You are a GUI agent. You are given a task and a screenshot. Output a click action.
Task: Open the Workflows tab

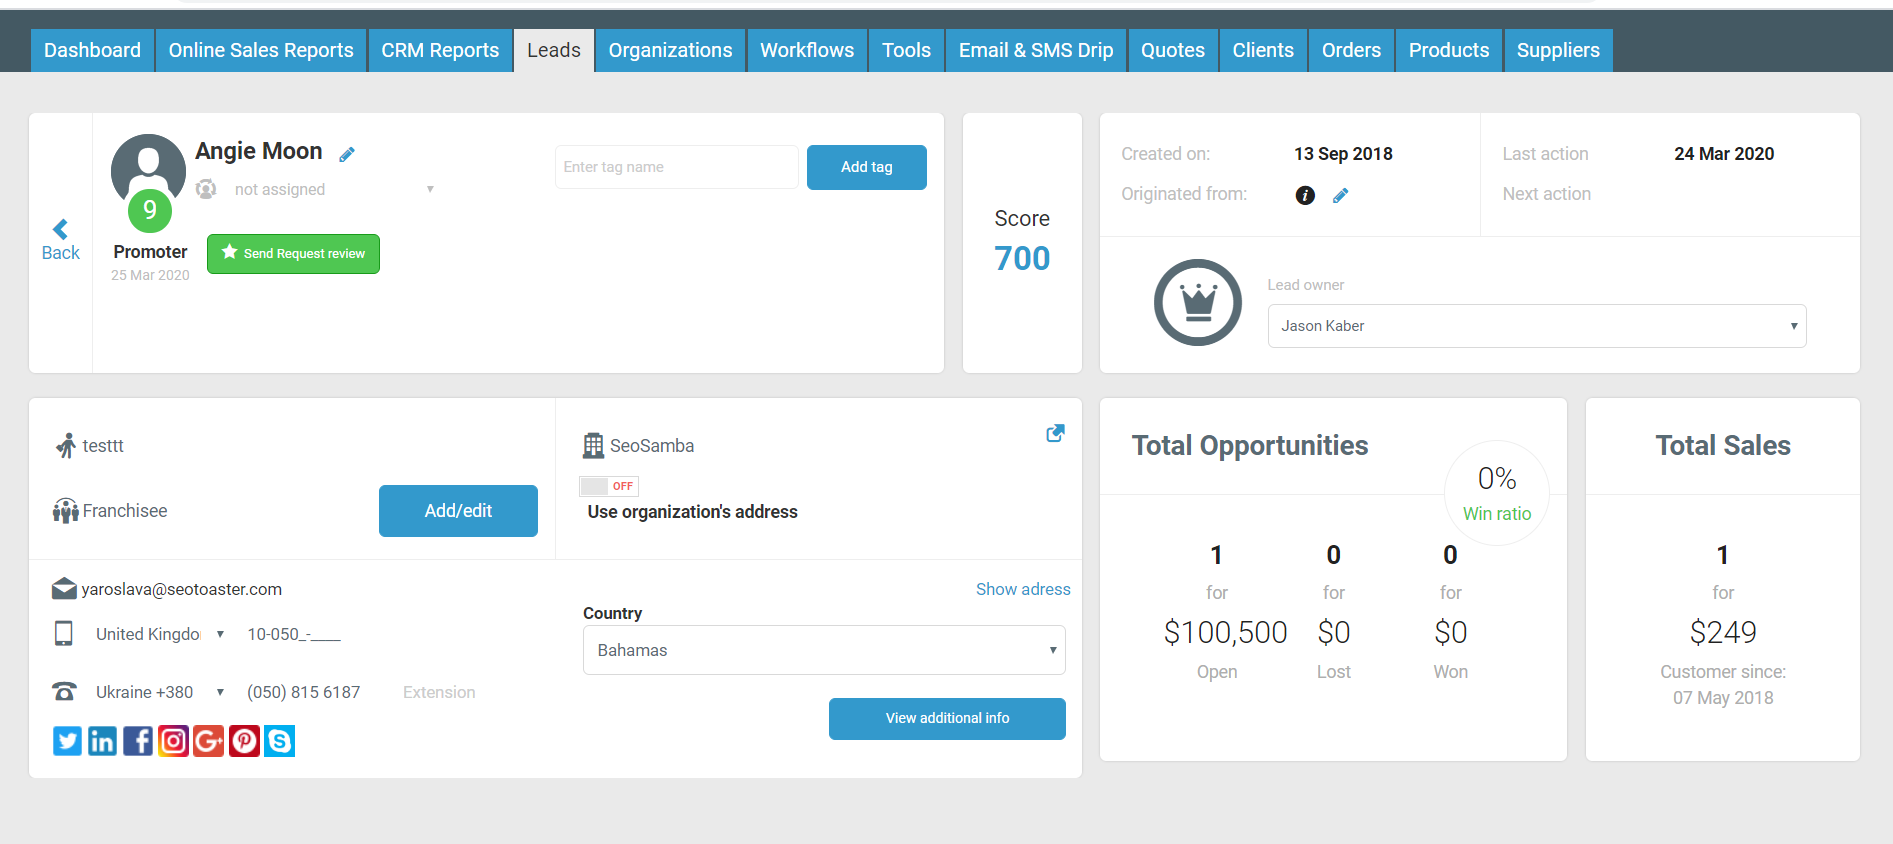tap(807, 50)
